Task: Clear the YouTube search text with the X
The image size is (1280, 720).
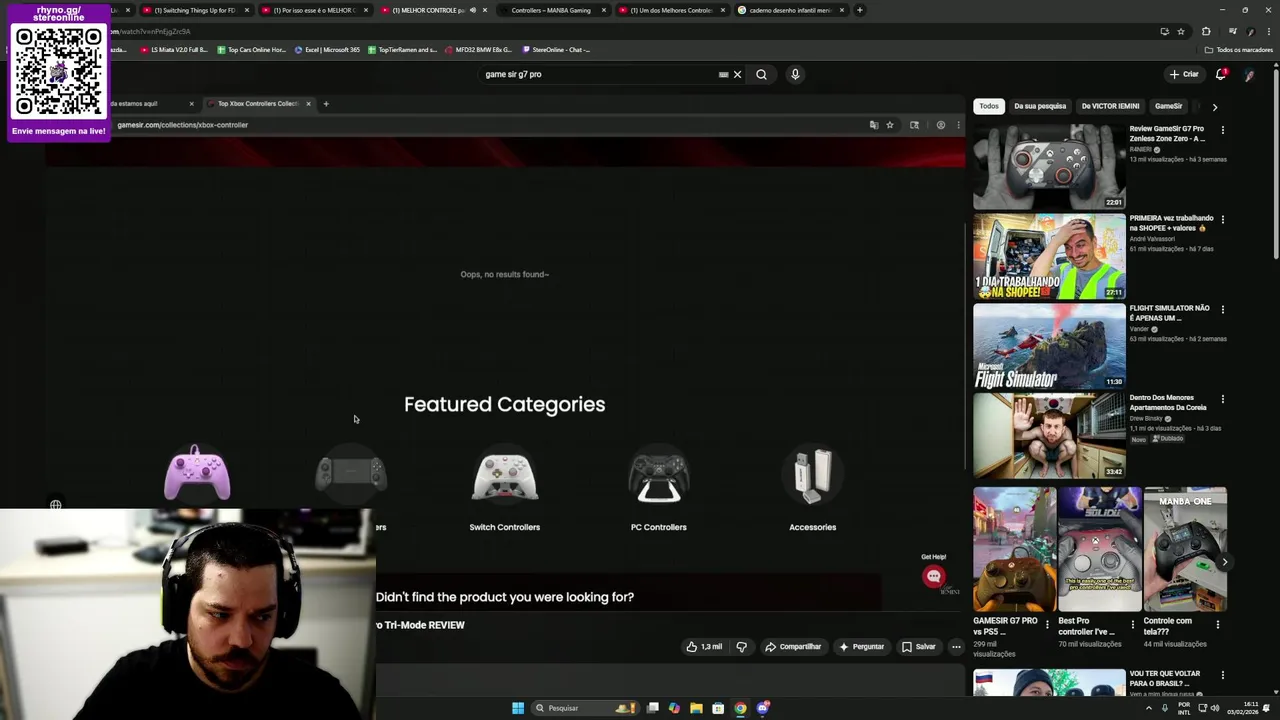Action: [737, 74]
